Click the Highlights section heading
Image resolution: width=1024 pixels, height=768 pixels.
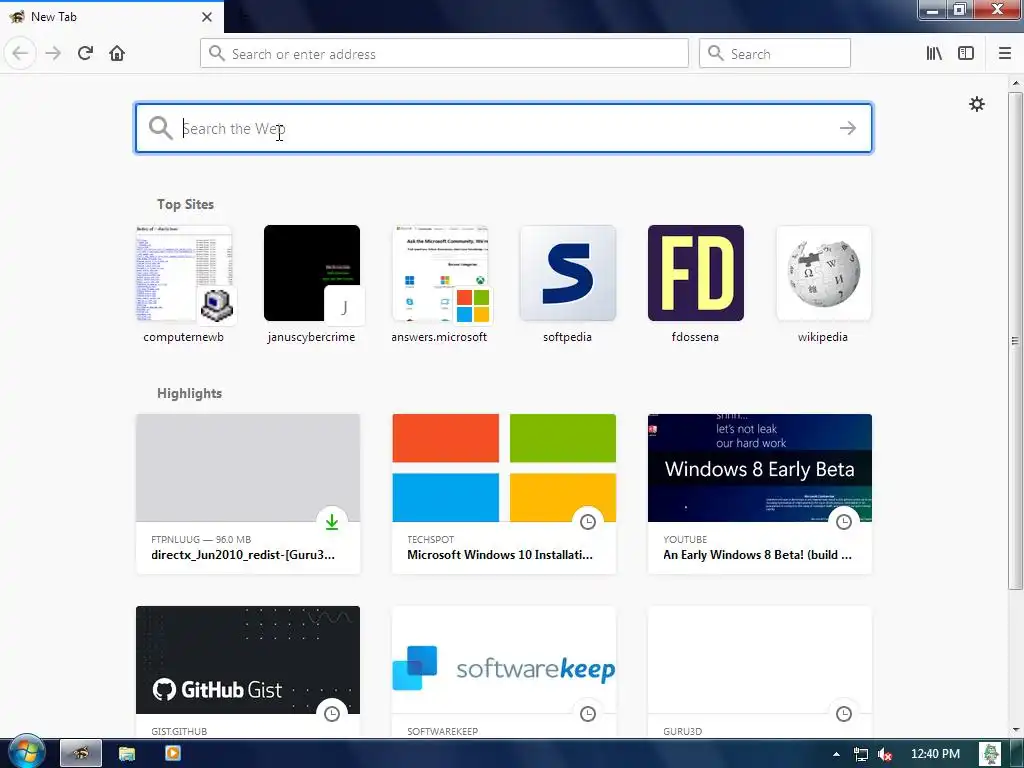coord(189,393)
